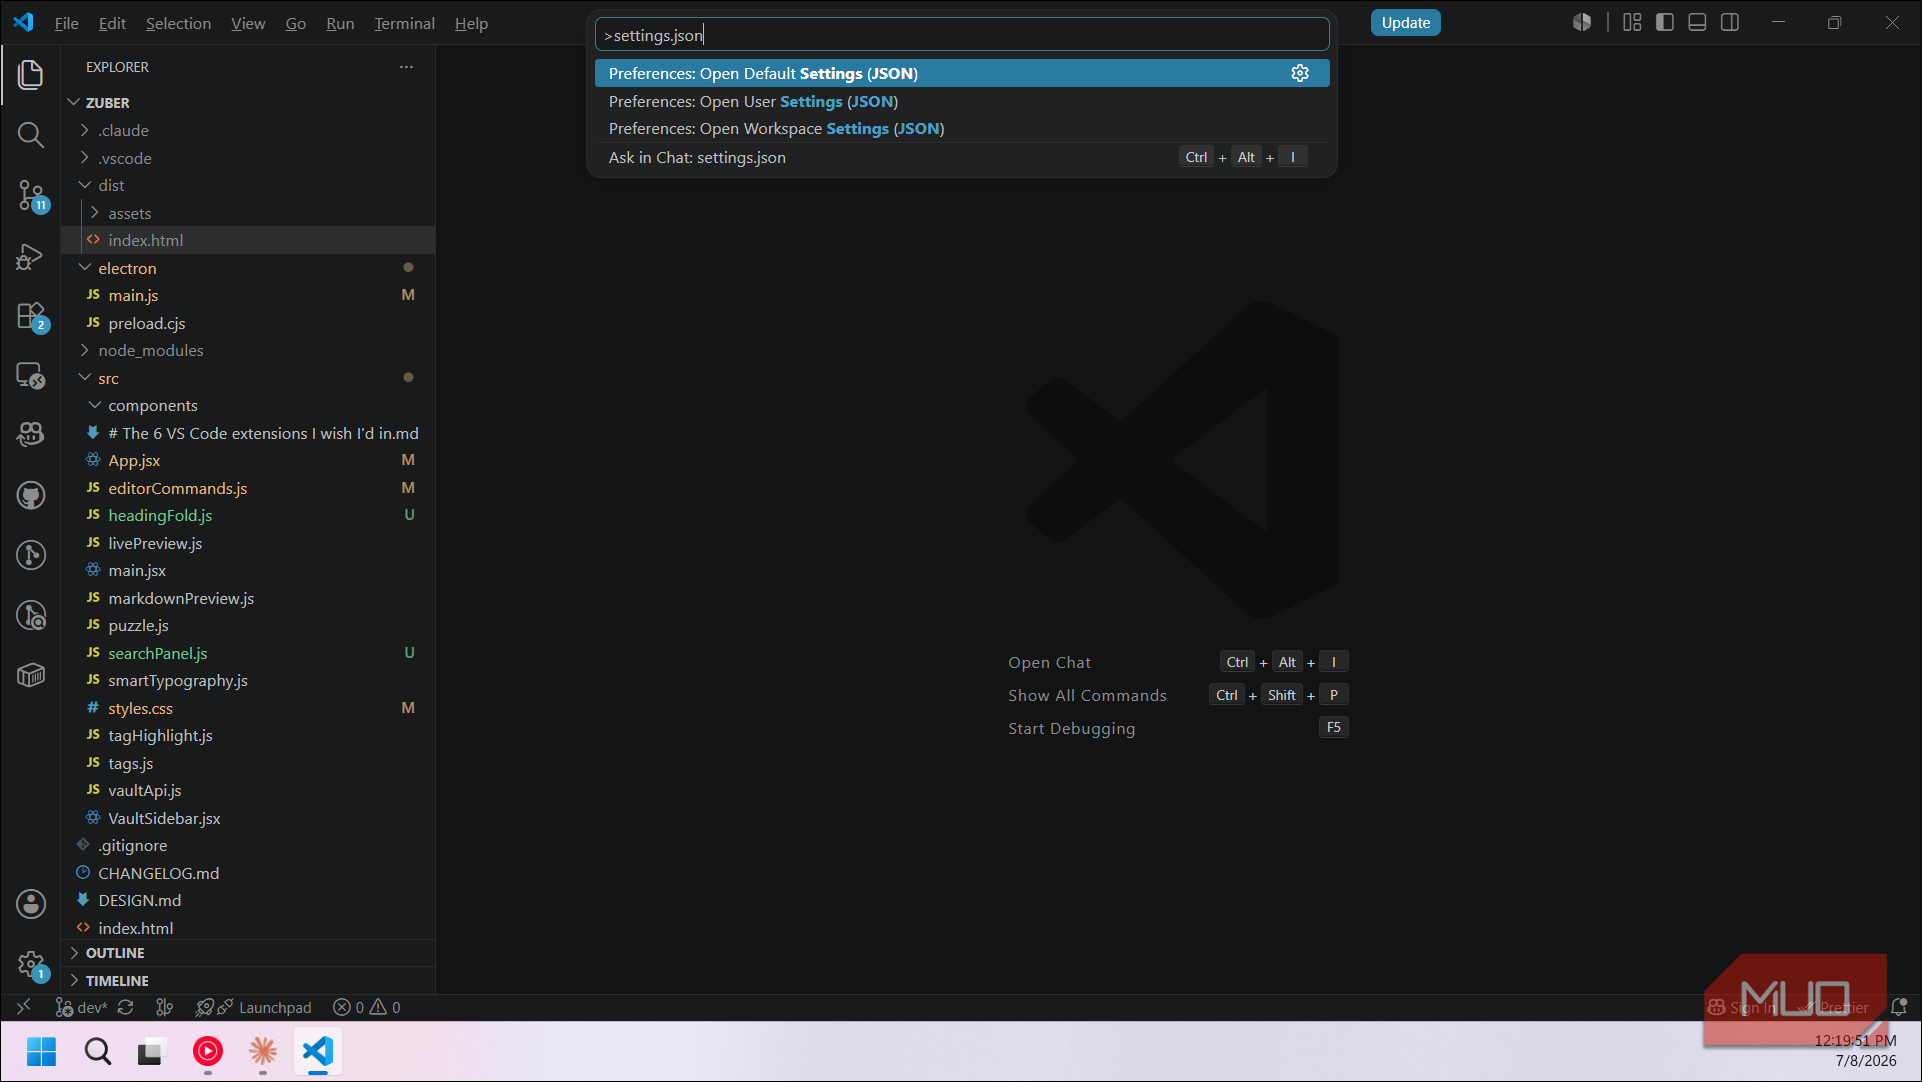Image resolution: width=1922 pixels, height=1082 pixels.
Task: Open the Copilot icon in the title bar
Action: [1582, 23]
